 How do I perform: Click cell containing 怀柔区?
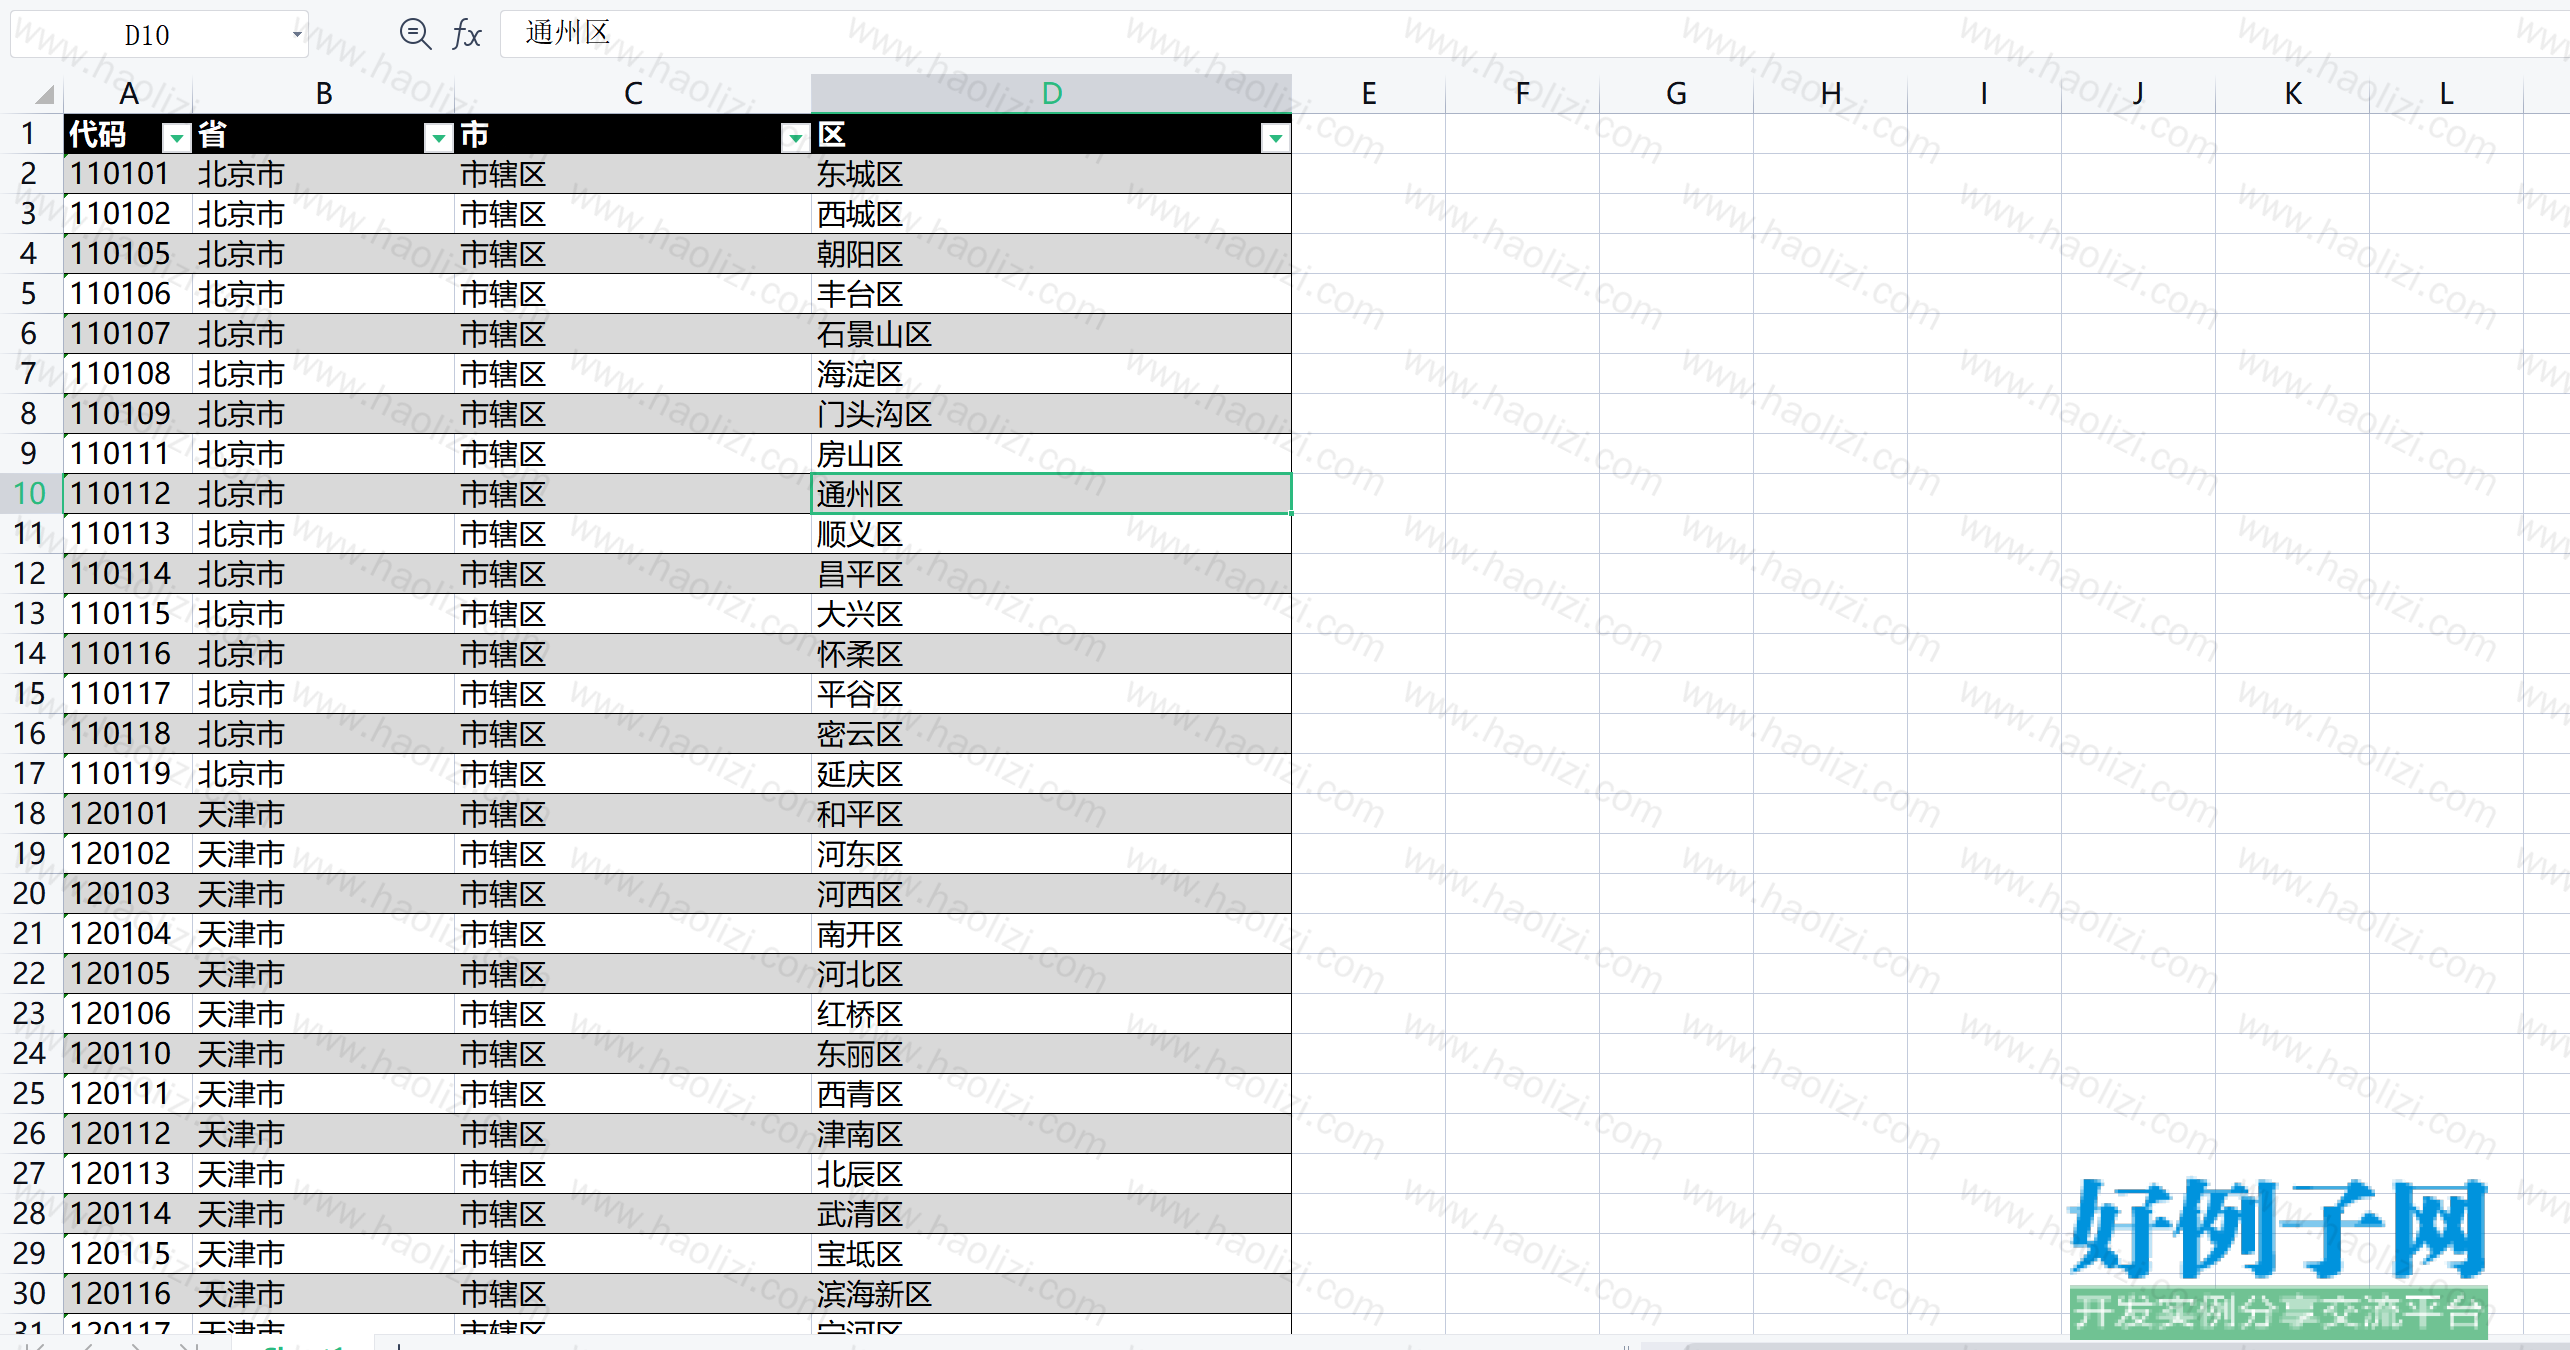click(1051, 654)
